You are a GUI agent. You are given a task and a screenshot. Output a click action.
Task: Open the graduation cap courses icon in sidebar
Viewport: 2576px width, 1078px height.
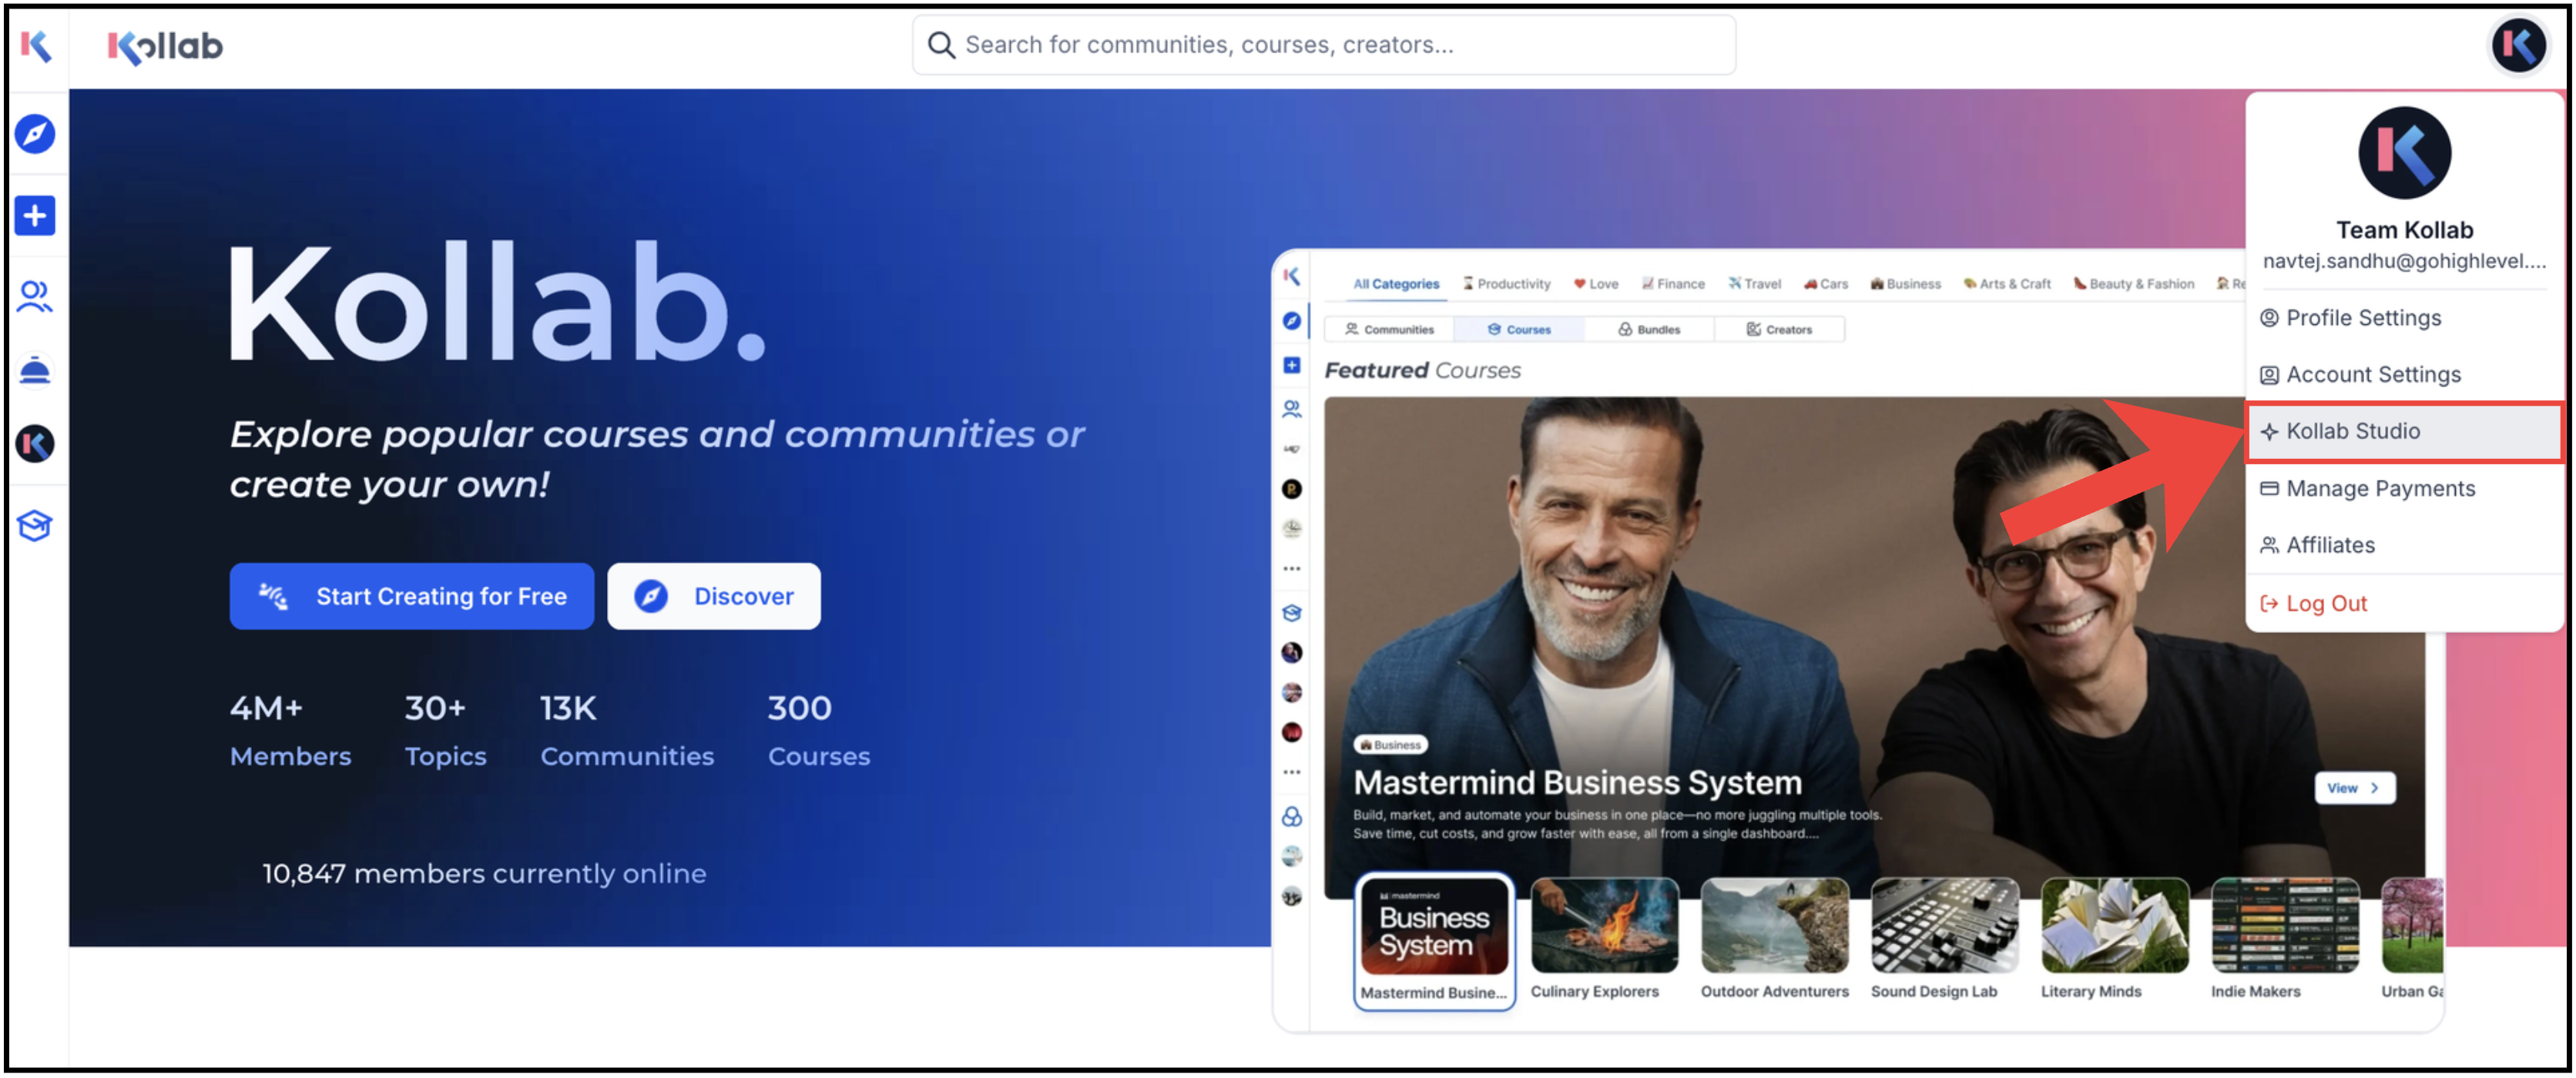click(35, 526)
